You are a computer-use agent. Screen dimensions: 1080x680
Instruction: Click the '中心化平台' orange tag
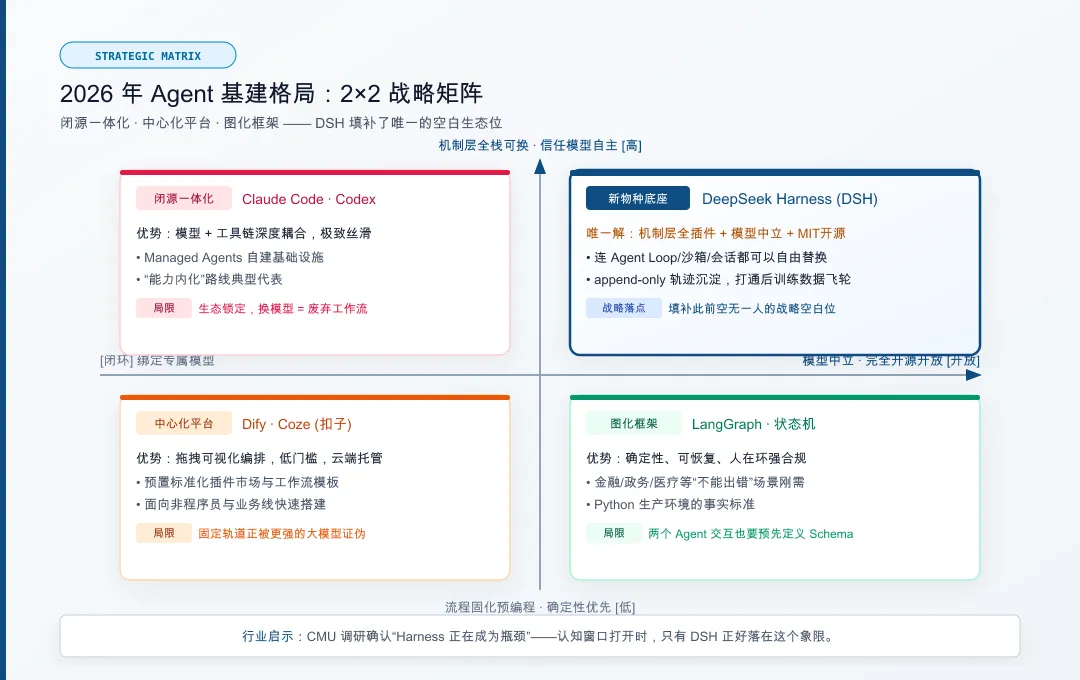tap(184, 423)
